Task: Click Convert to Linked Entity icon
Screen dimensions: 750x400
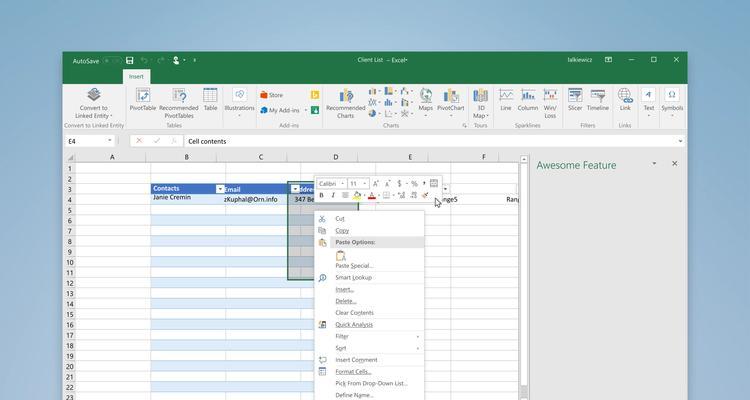Action: click(x=94, y=94)
